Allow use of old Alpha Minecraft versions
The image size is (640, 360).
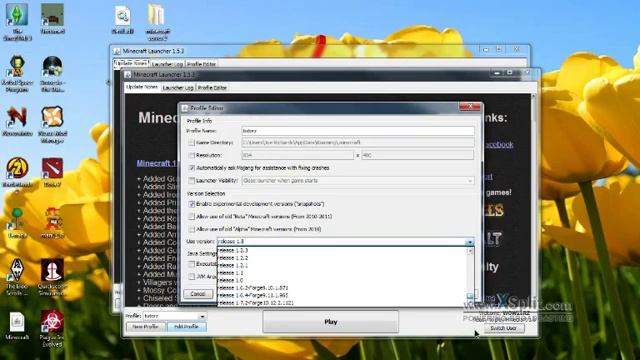coord(191,229)
